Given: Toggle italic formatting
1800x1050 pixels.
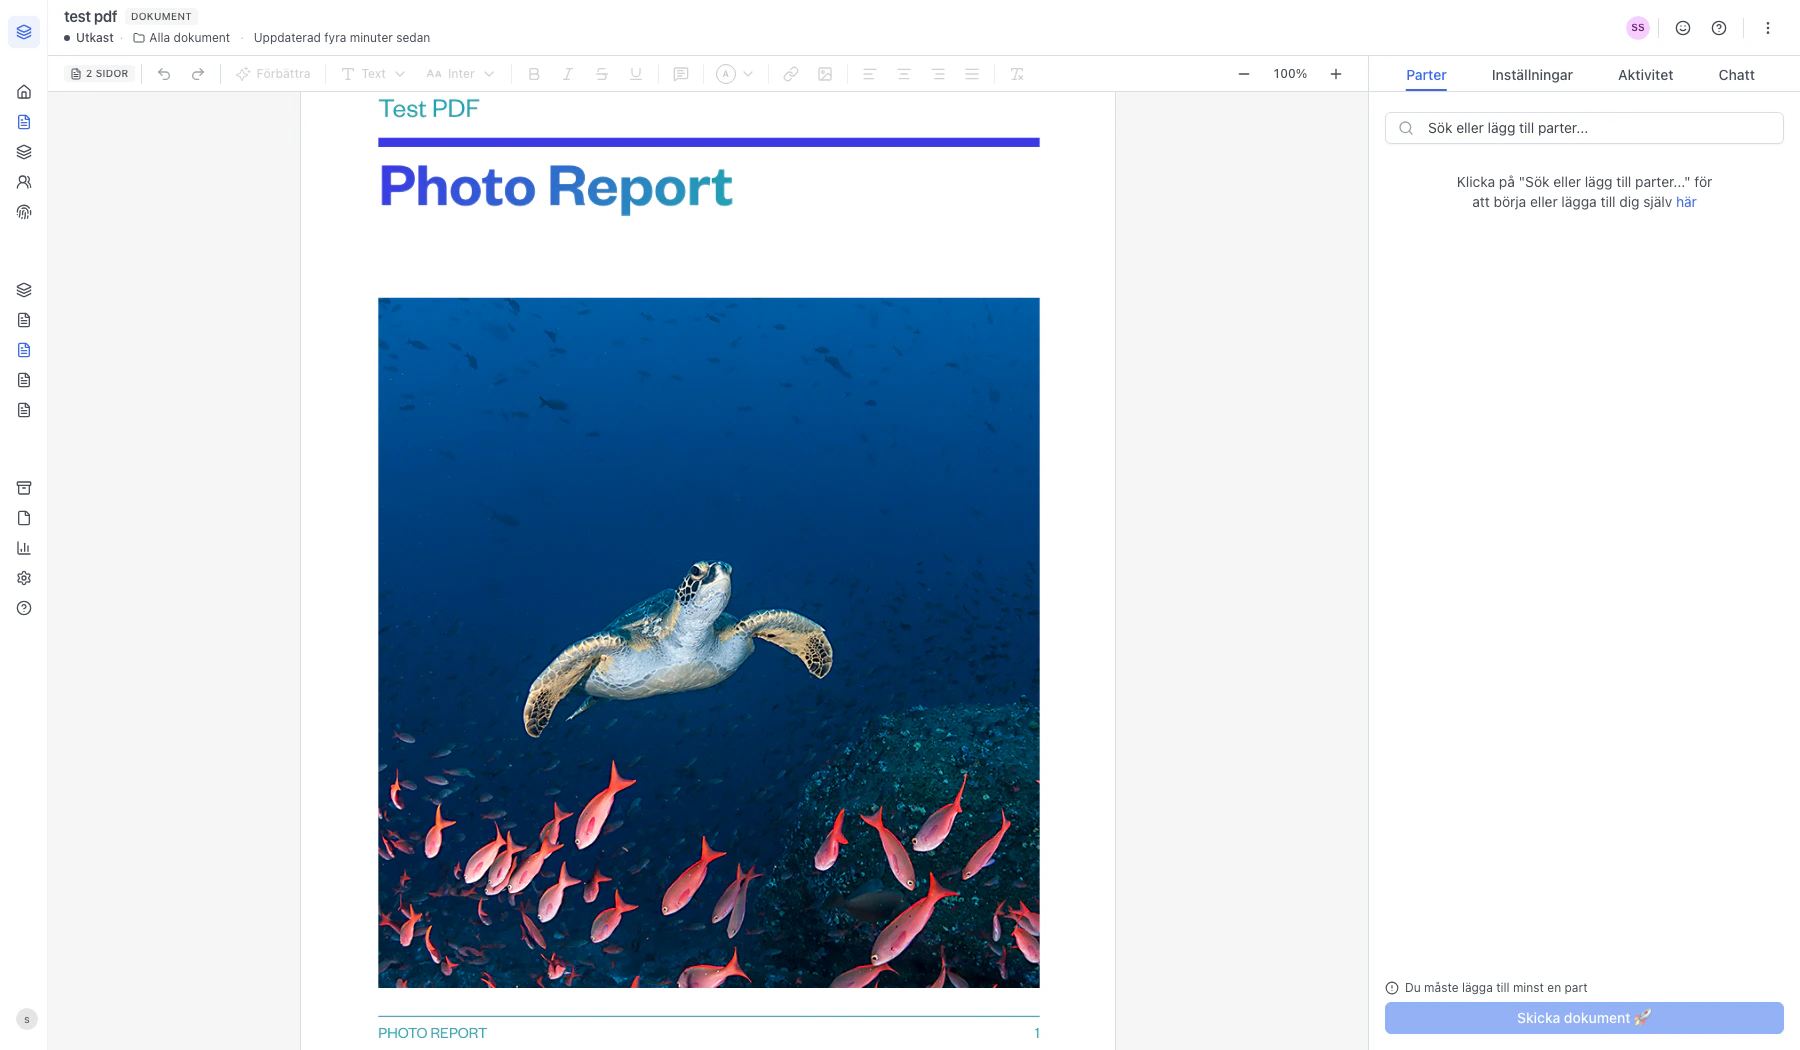Looking at the screenshot, I should 568,74.
